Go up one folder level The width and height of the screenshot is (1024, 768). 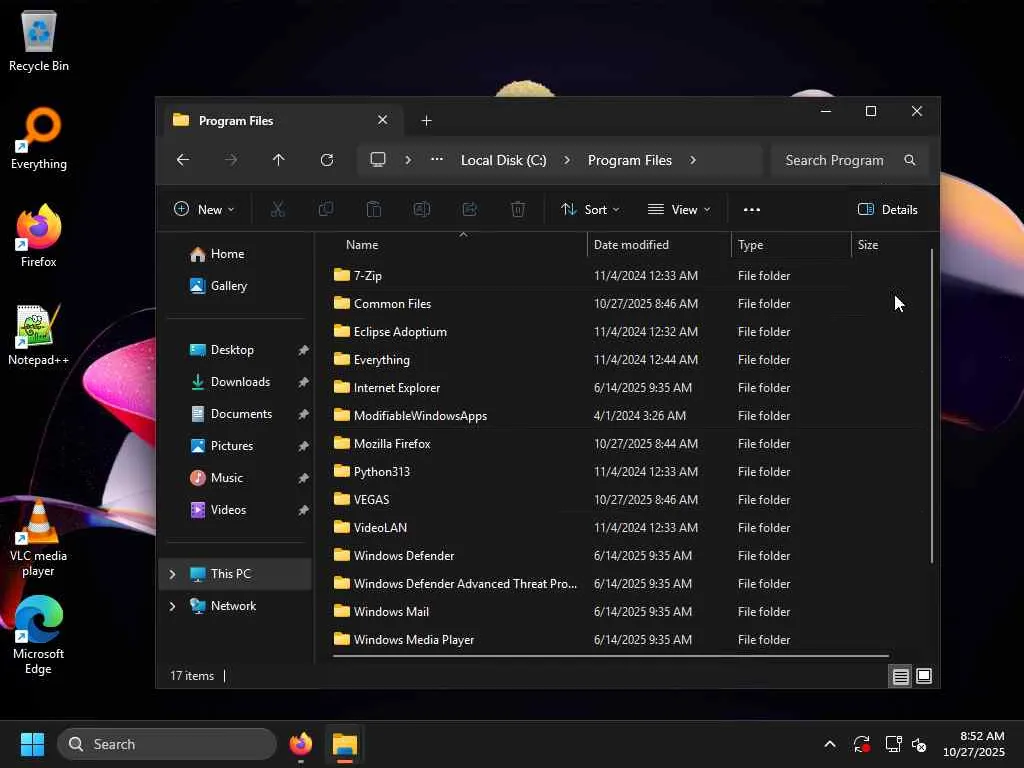click(279, 160)
